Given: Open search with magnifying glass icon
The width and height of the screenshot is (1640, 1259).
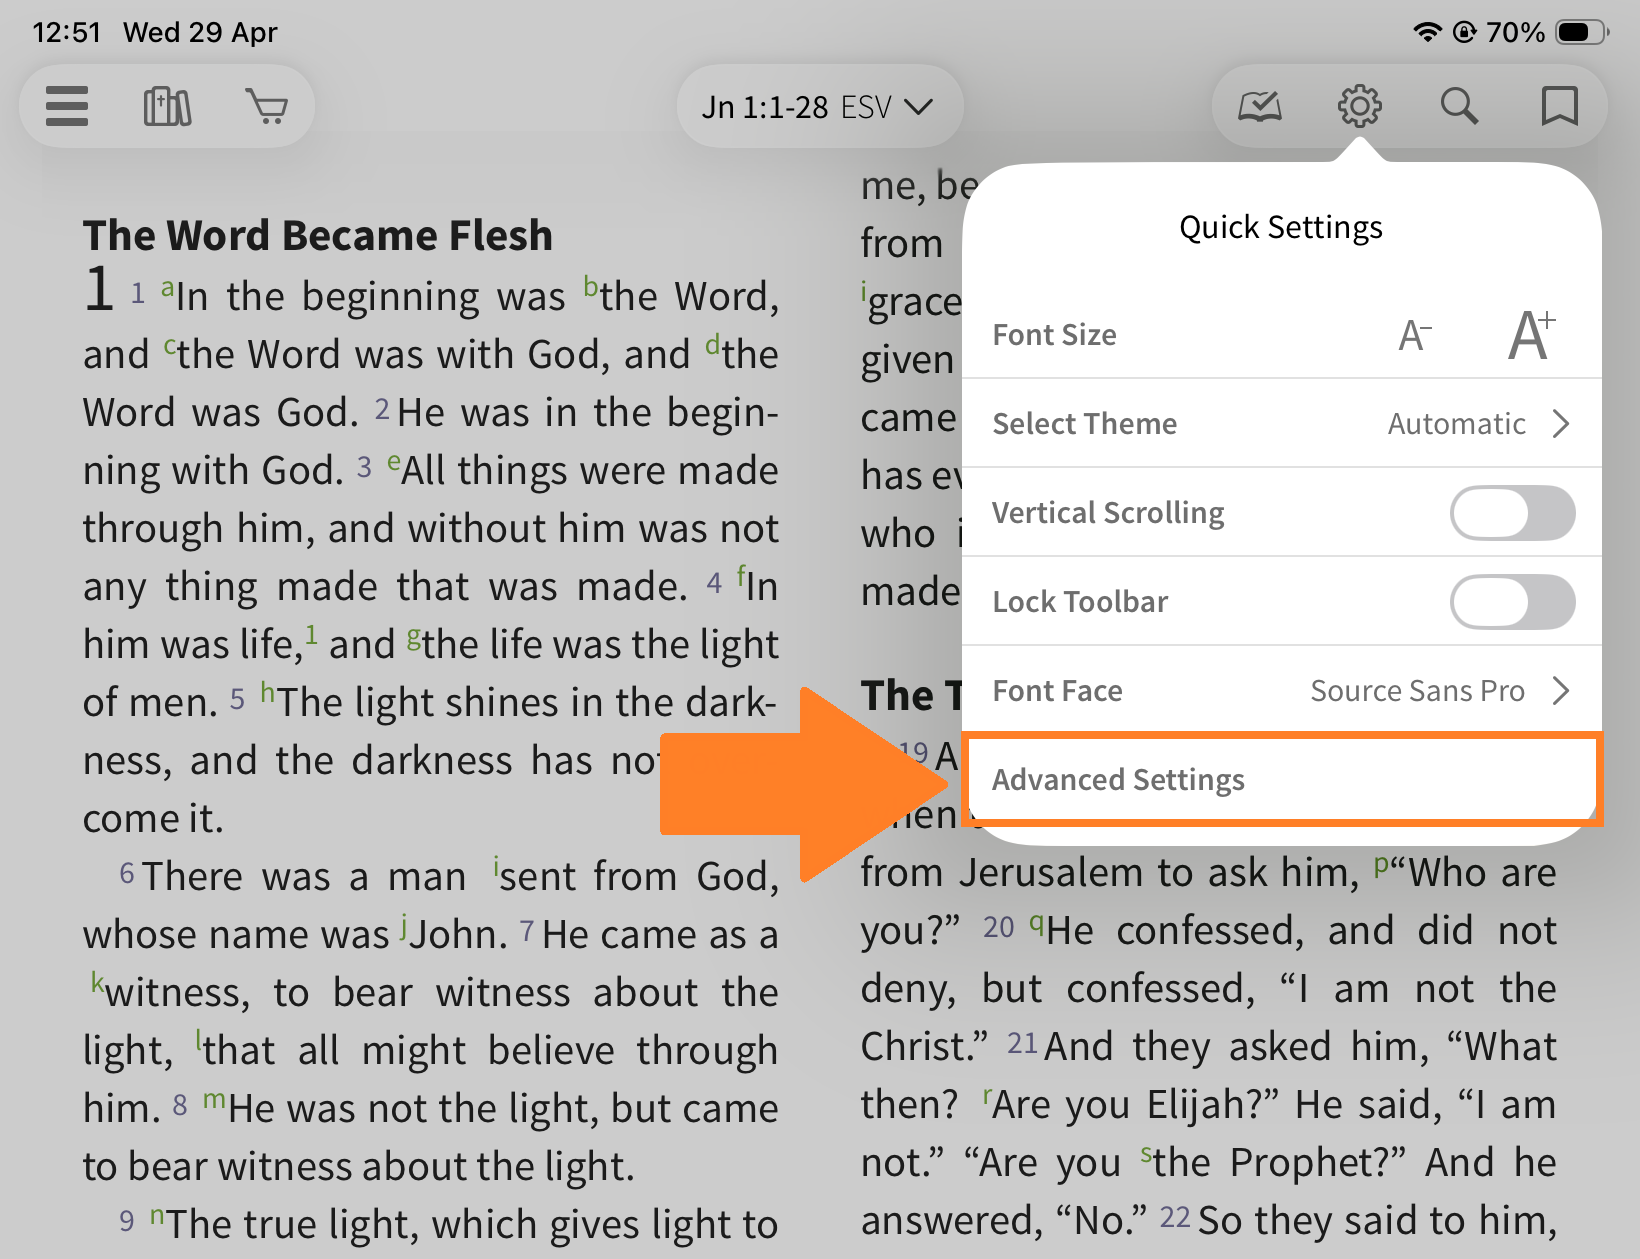Looking at the screenshot, I should pyautogui.click(x=1459, y=106).
